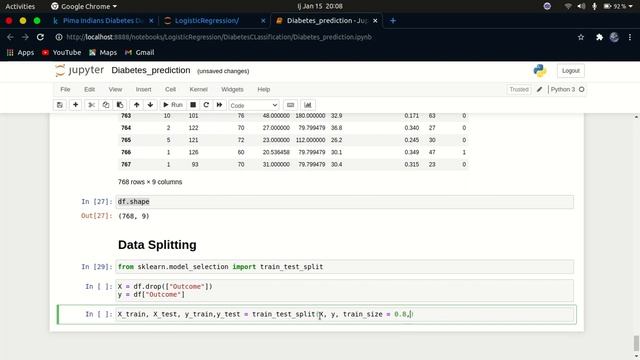Open Chrome three-dot menu
640x360 pixels.
coord(630,37)
